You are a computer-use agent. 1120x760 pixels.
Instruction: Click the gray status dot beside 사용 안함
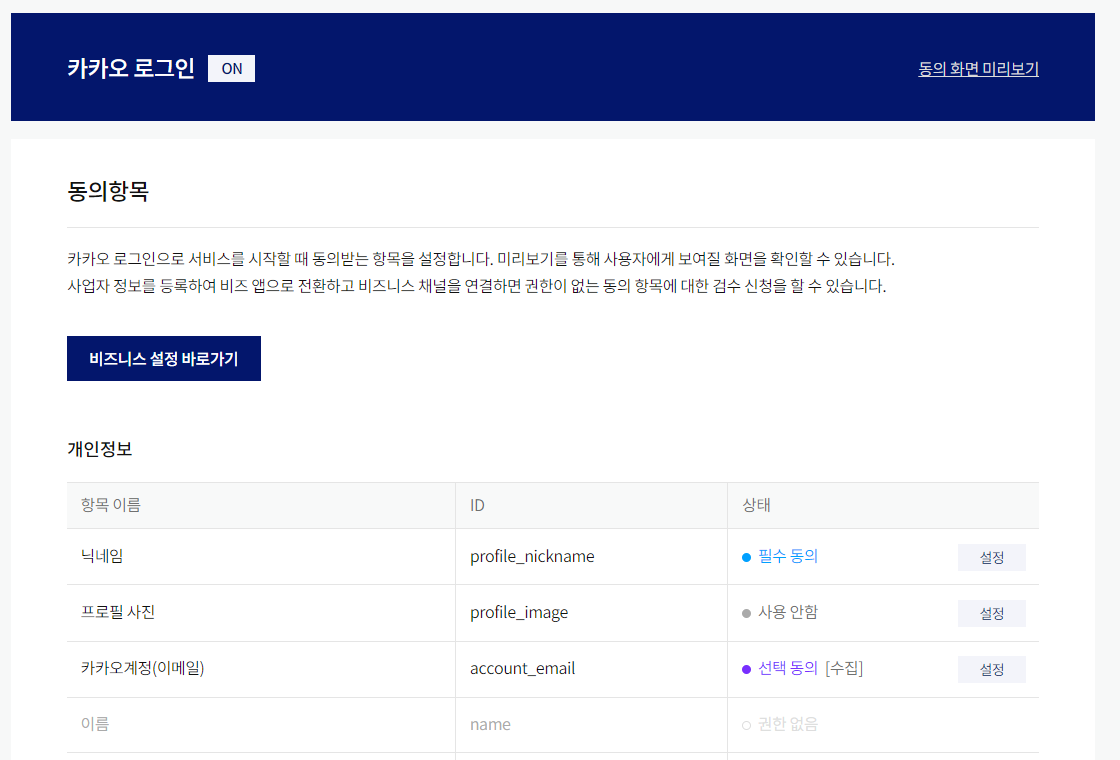[x=746, y=614]
